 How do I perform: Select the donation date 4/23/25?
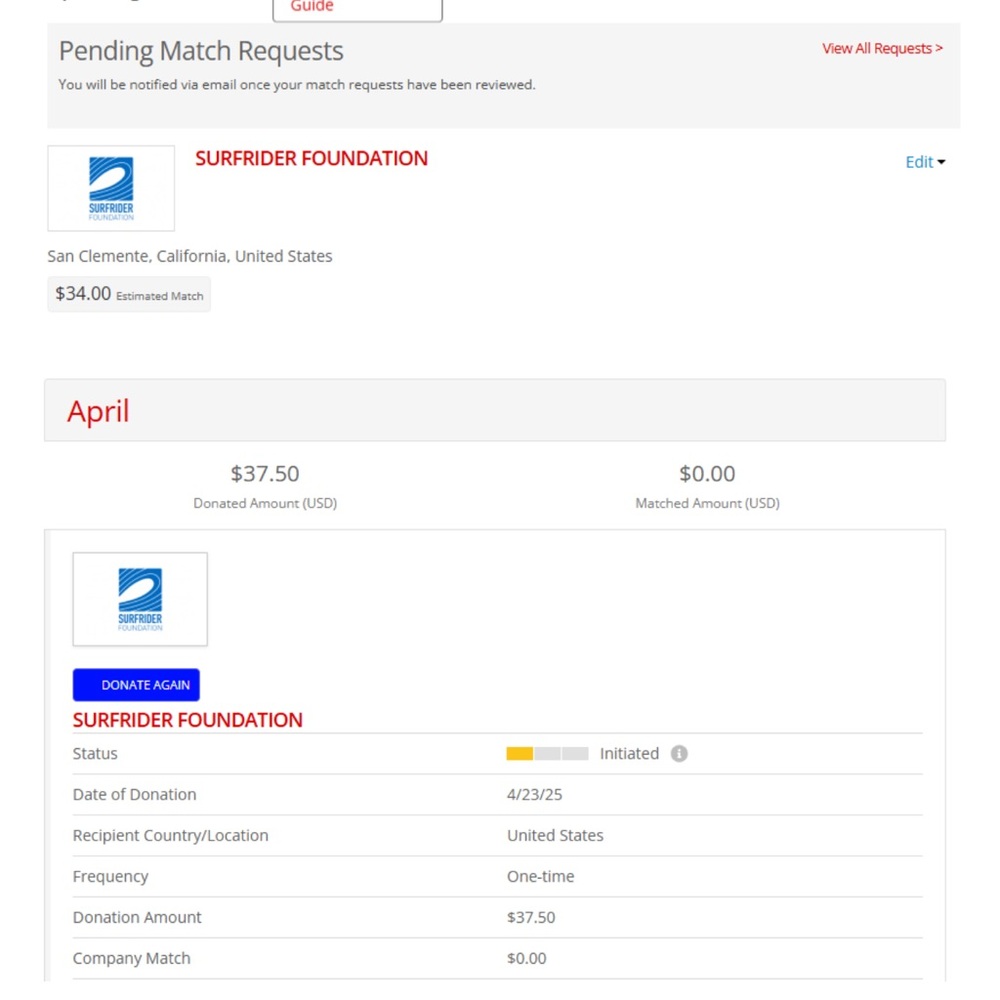(x=534, y=795)
